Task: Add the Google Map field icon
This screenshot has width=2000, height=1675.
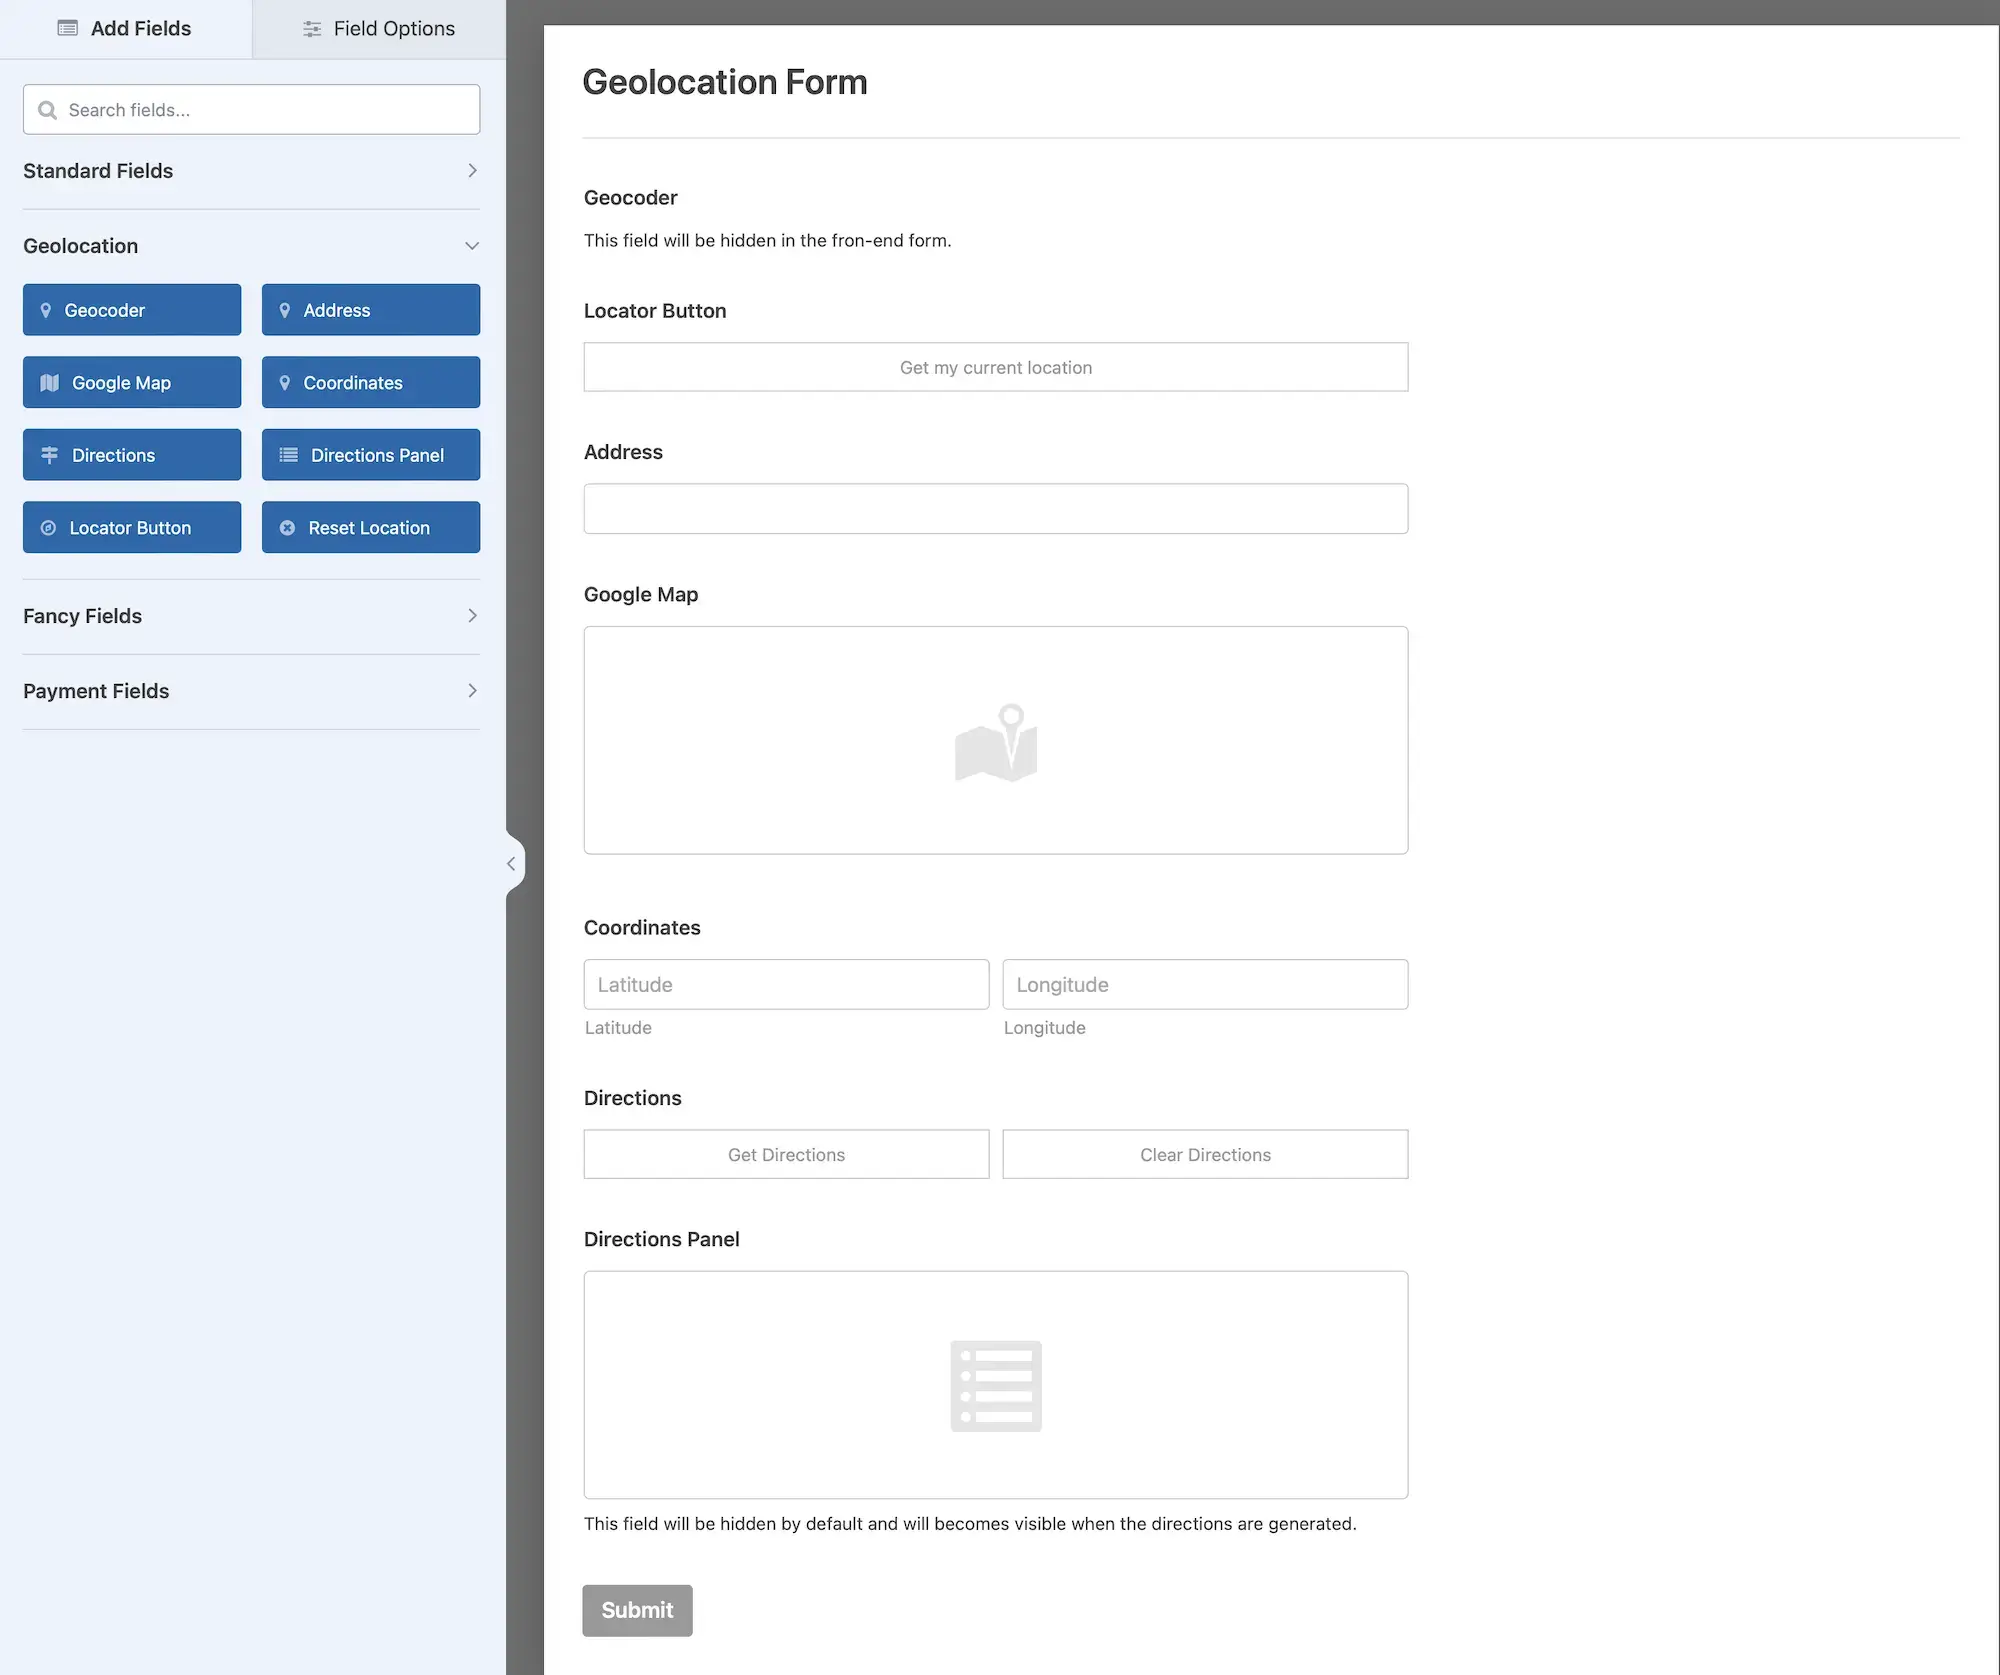Action: pos(49,383)
